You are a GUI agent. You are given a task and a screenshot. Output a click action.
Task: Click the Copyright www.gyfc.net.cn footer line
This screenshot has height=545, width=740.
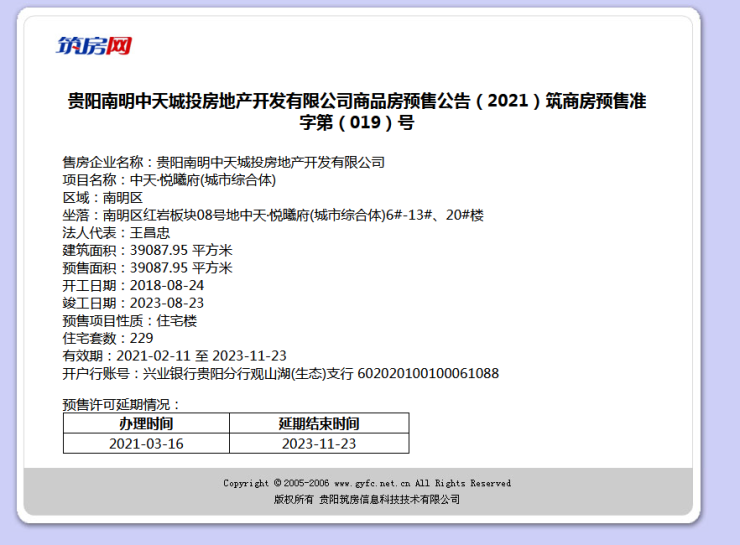pyautogui.click(x=367, y=483)
